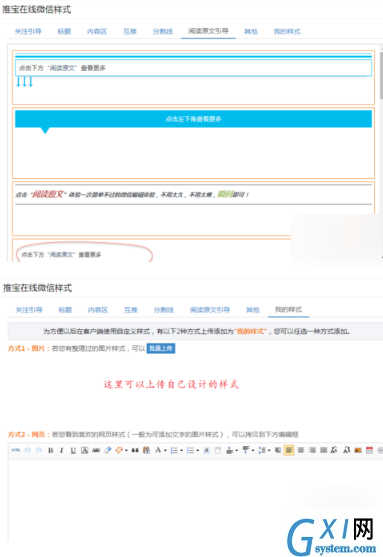The height and width of the screenshot is (557, 383).
Task: Insert an image via toolbar icon
Action: [x=358, y=450]
